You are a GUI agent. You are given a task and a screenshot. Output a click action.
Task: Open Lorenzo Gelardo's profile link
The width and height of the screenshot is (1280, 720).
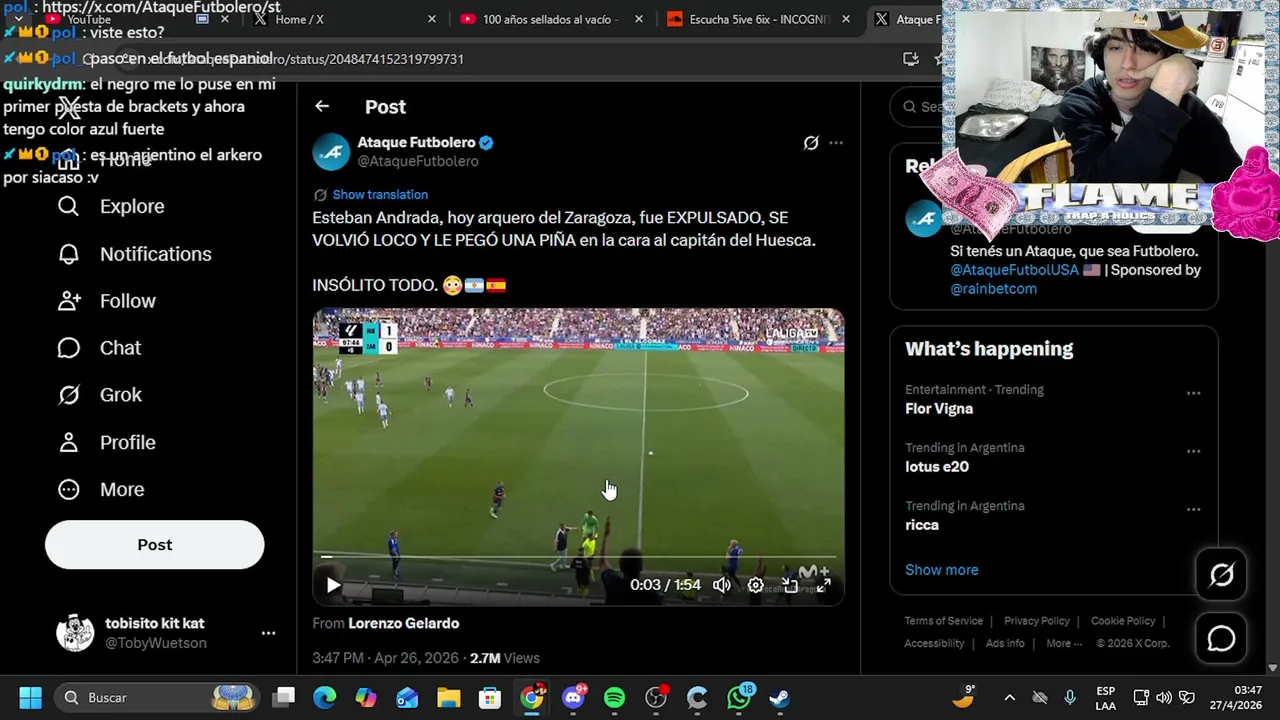(x=404, y=623)
